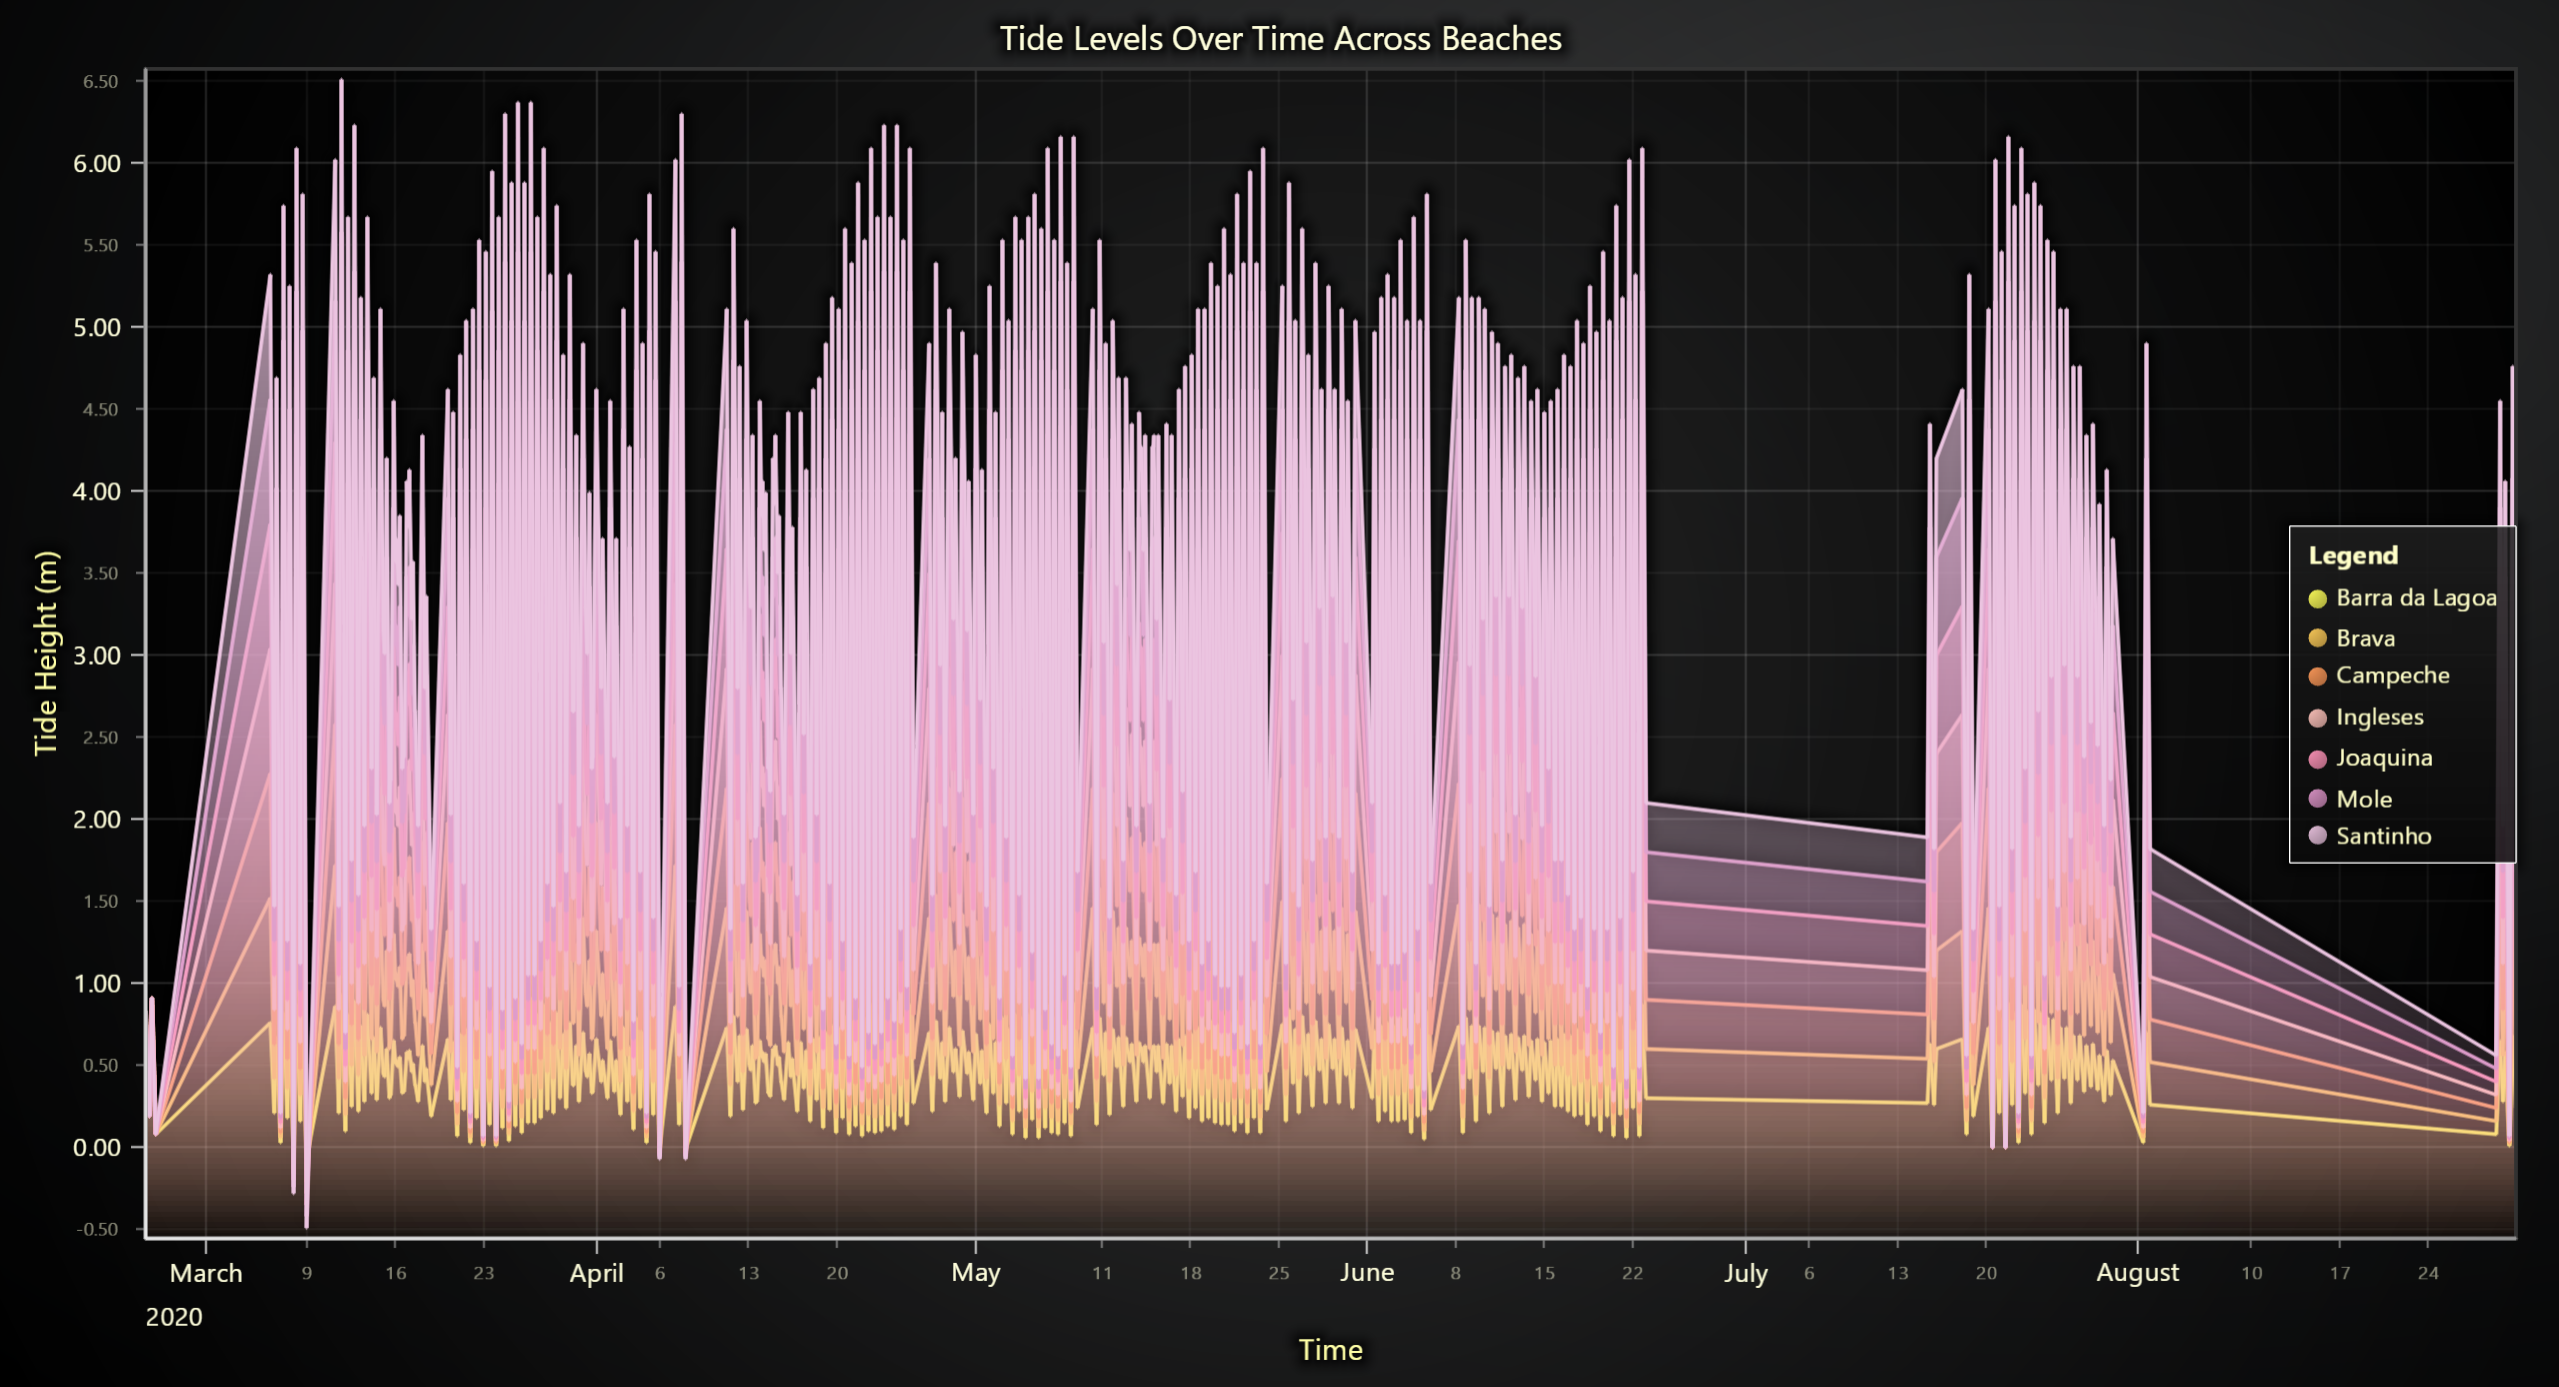Click the chart title Tide Levels Over Time
The width and height of the screenshot is (2559, 1387).
1280,39
